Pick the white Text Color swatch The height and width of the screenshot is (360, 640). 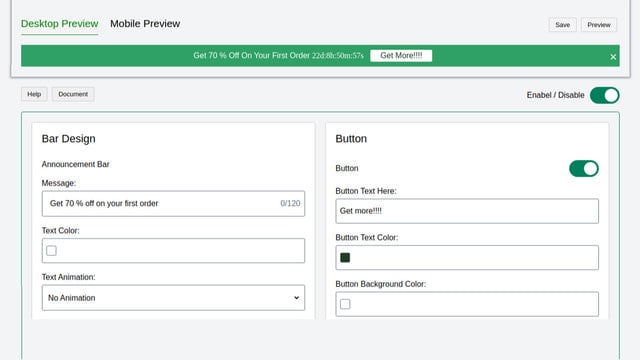(51, 251)
